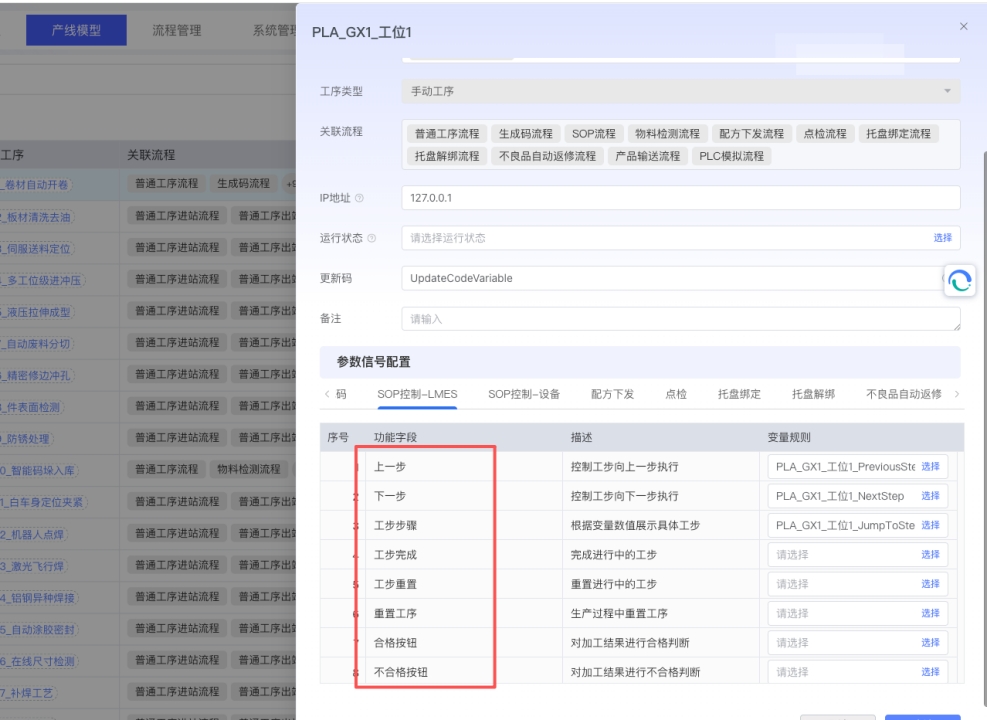The image size is (987, 720).
Task: Switch to the 配方下发 tab
Action: tap(612, 394)
